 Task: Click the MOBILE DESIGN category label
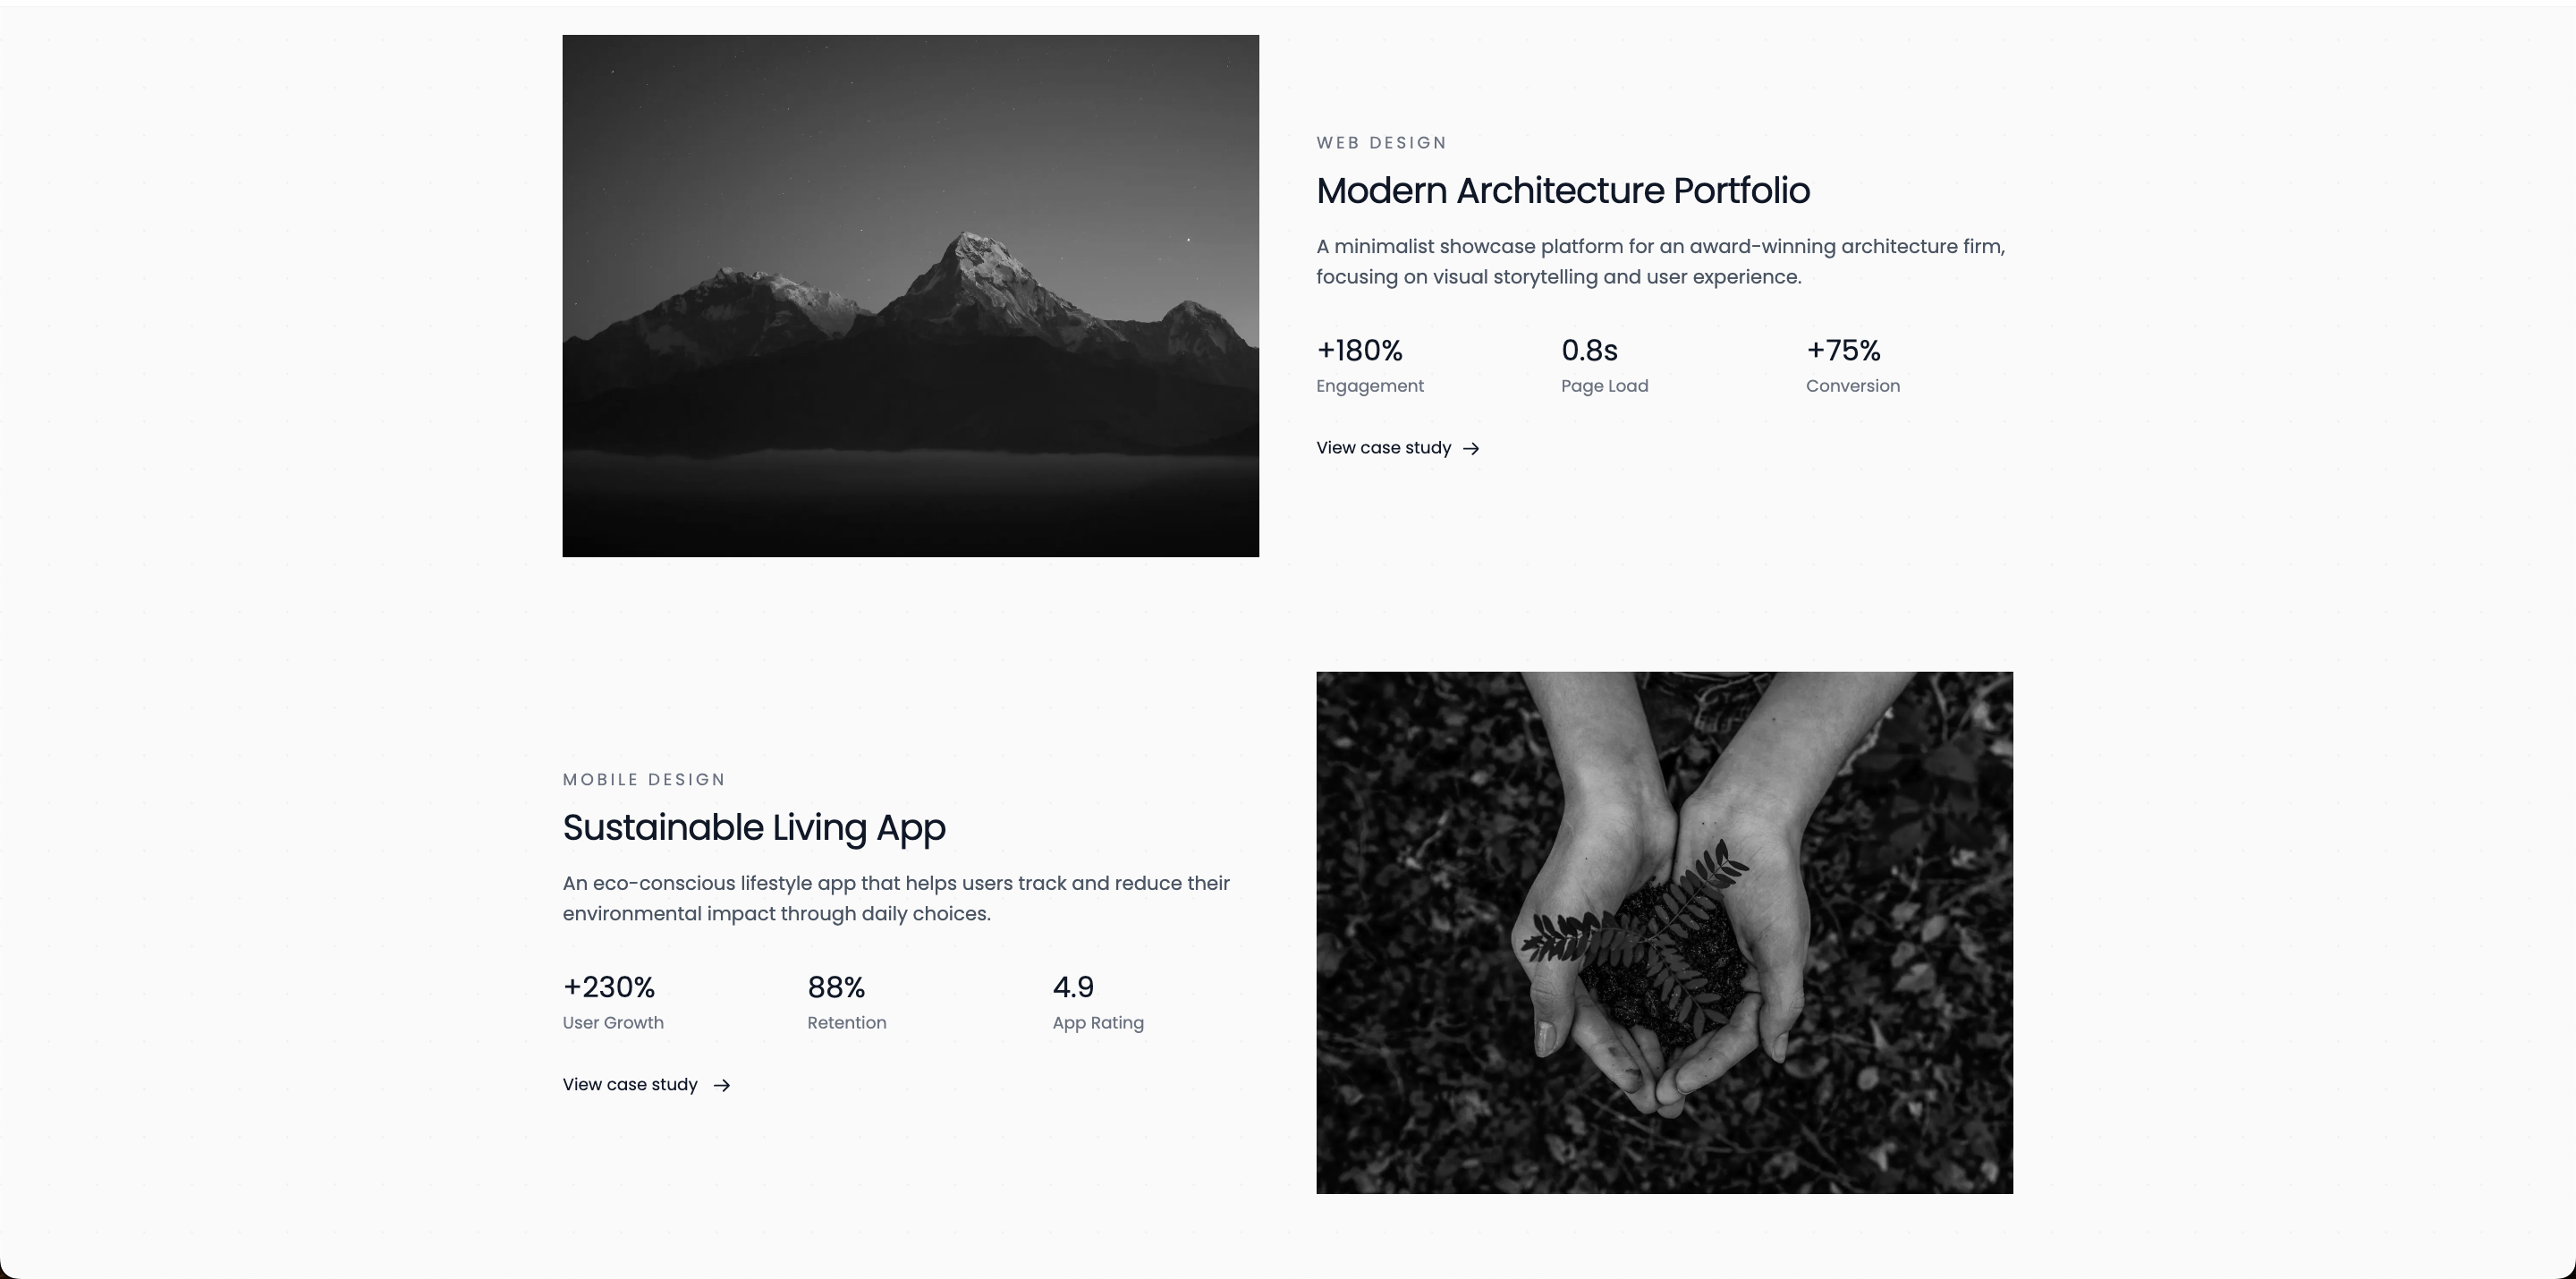pyautogui.click(x=644, y=780)
